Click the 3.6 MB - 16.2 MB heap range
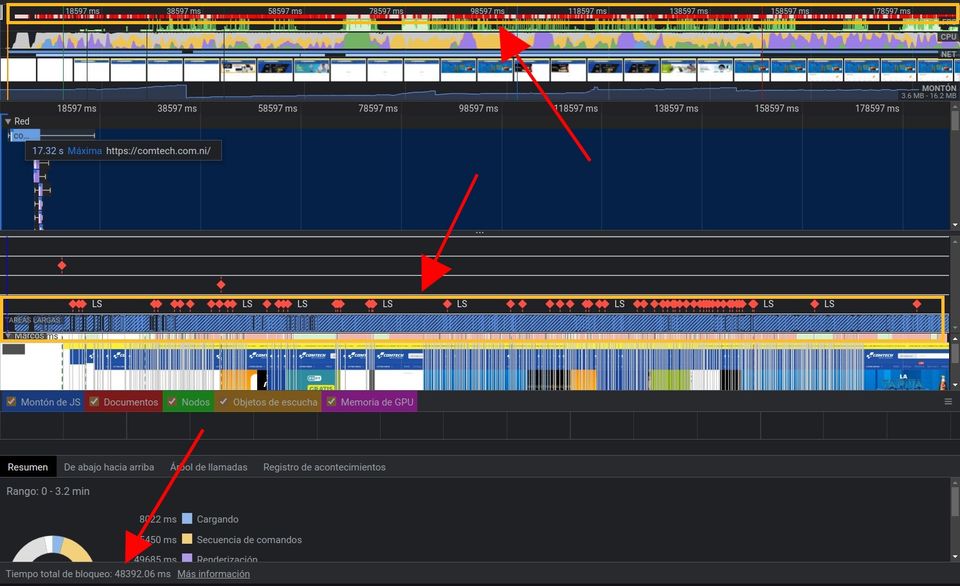Viewport: 960px width, 586px height. [928, 96]
